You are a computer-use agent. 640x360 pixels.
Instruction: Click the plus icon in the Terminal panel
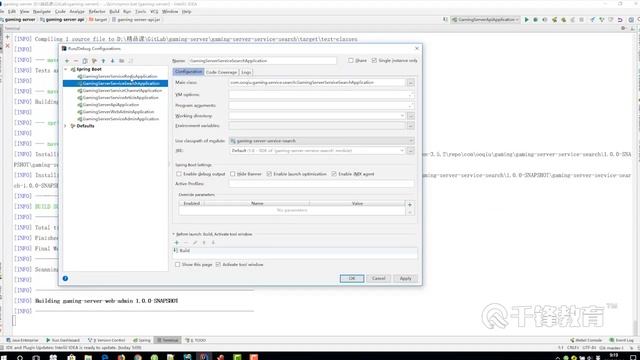point(7,37)
